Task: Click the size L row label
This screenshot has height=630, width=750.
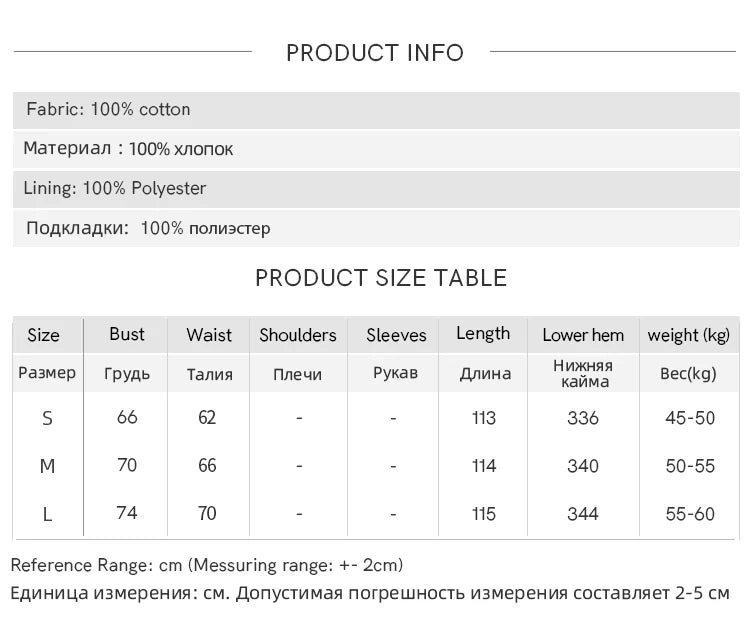Action: [x=47, y=515]
